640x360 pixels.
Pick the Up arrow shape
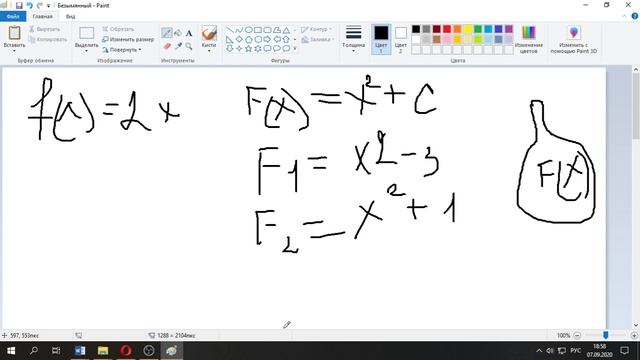click(x=287, y=39)
